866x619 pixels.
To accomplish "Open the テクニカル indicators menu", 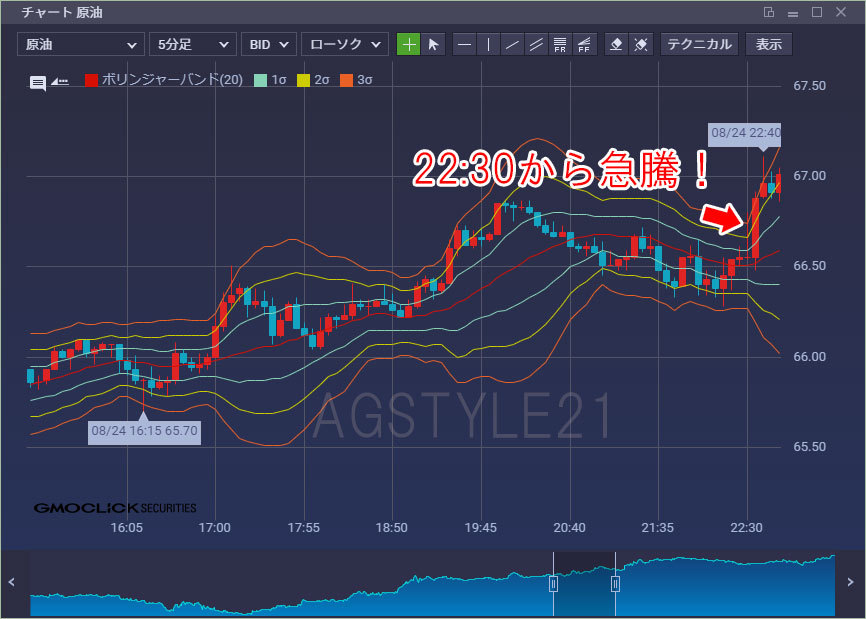I will [699, 44].
